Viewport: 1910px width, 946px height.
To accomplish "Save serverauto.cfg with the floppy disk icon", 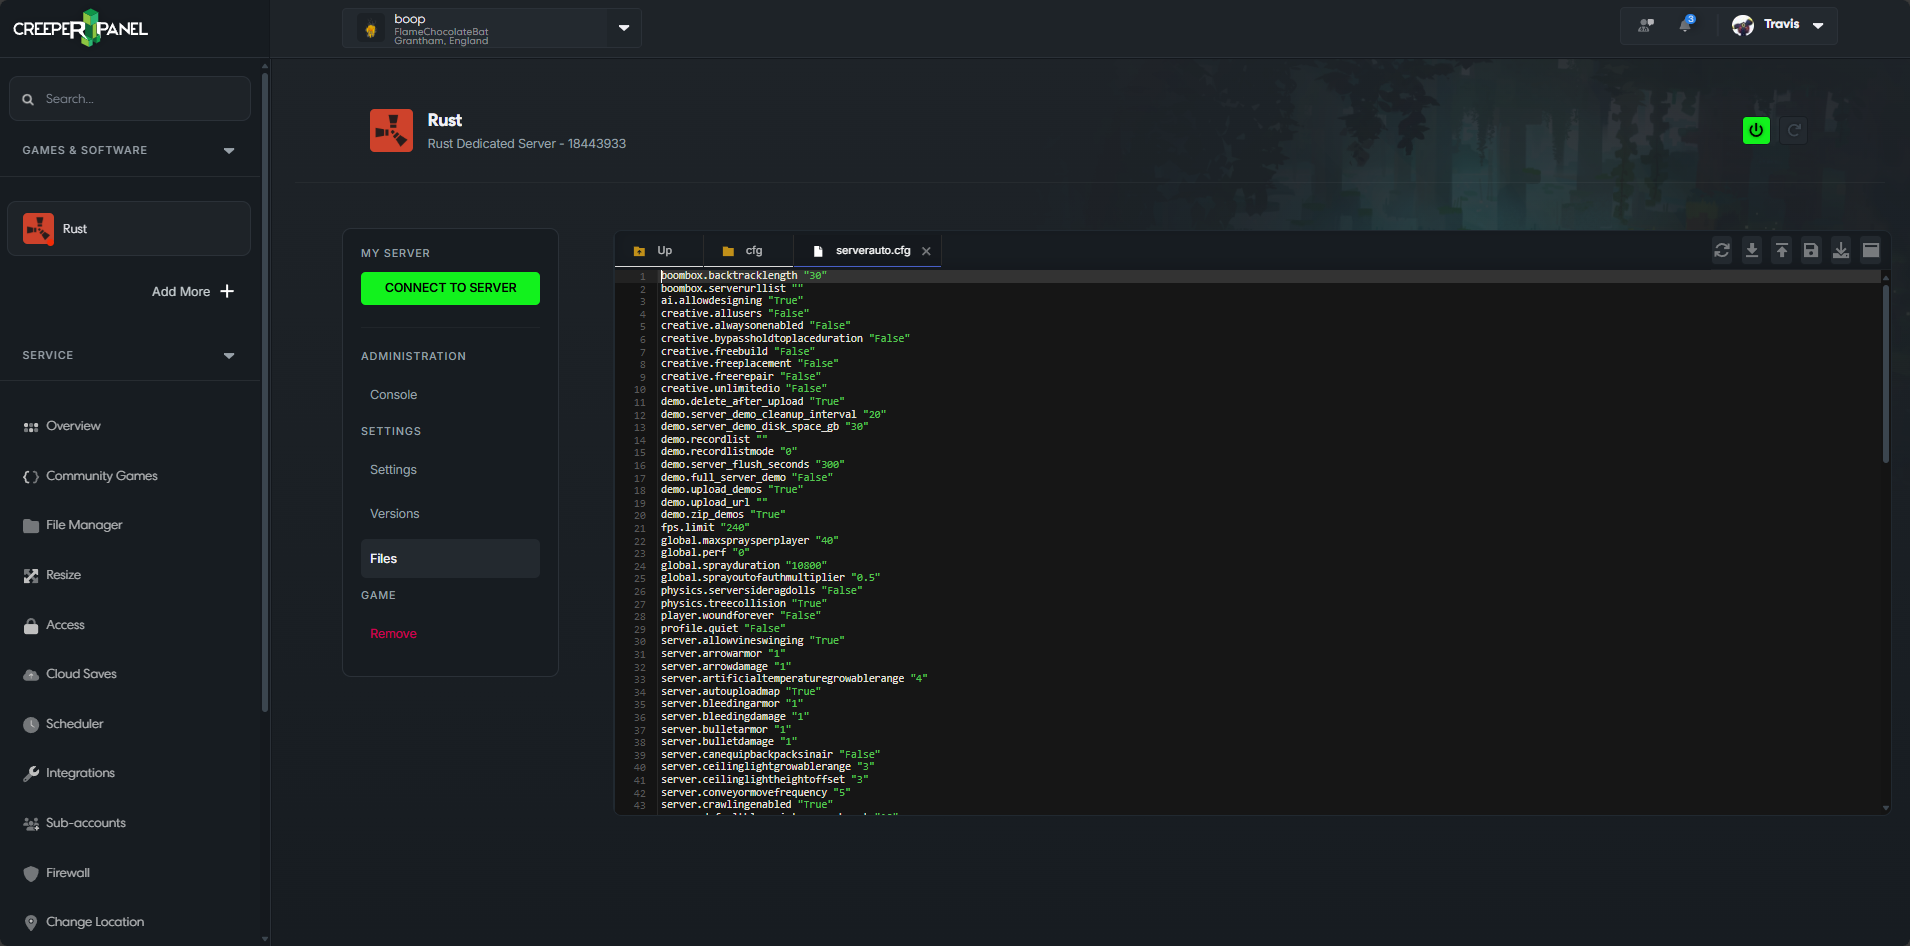I will pyautogui.click(x=1811, y=250).
